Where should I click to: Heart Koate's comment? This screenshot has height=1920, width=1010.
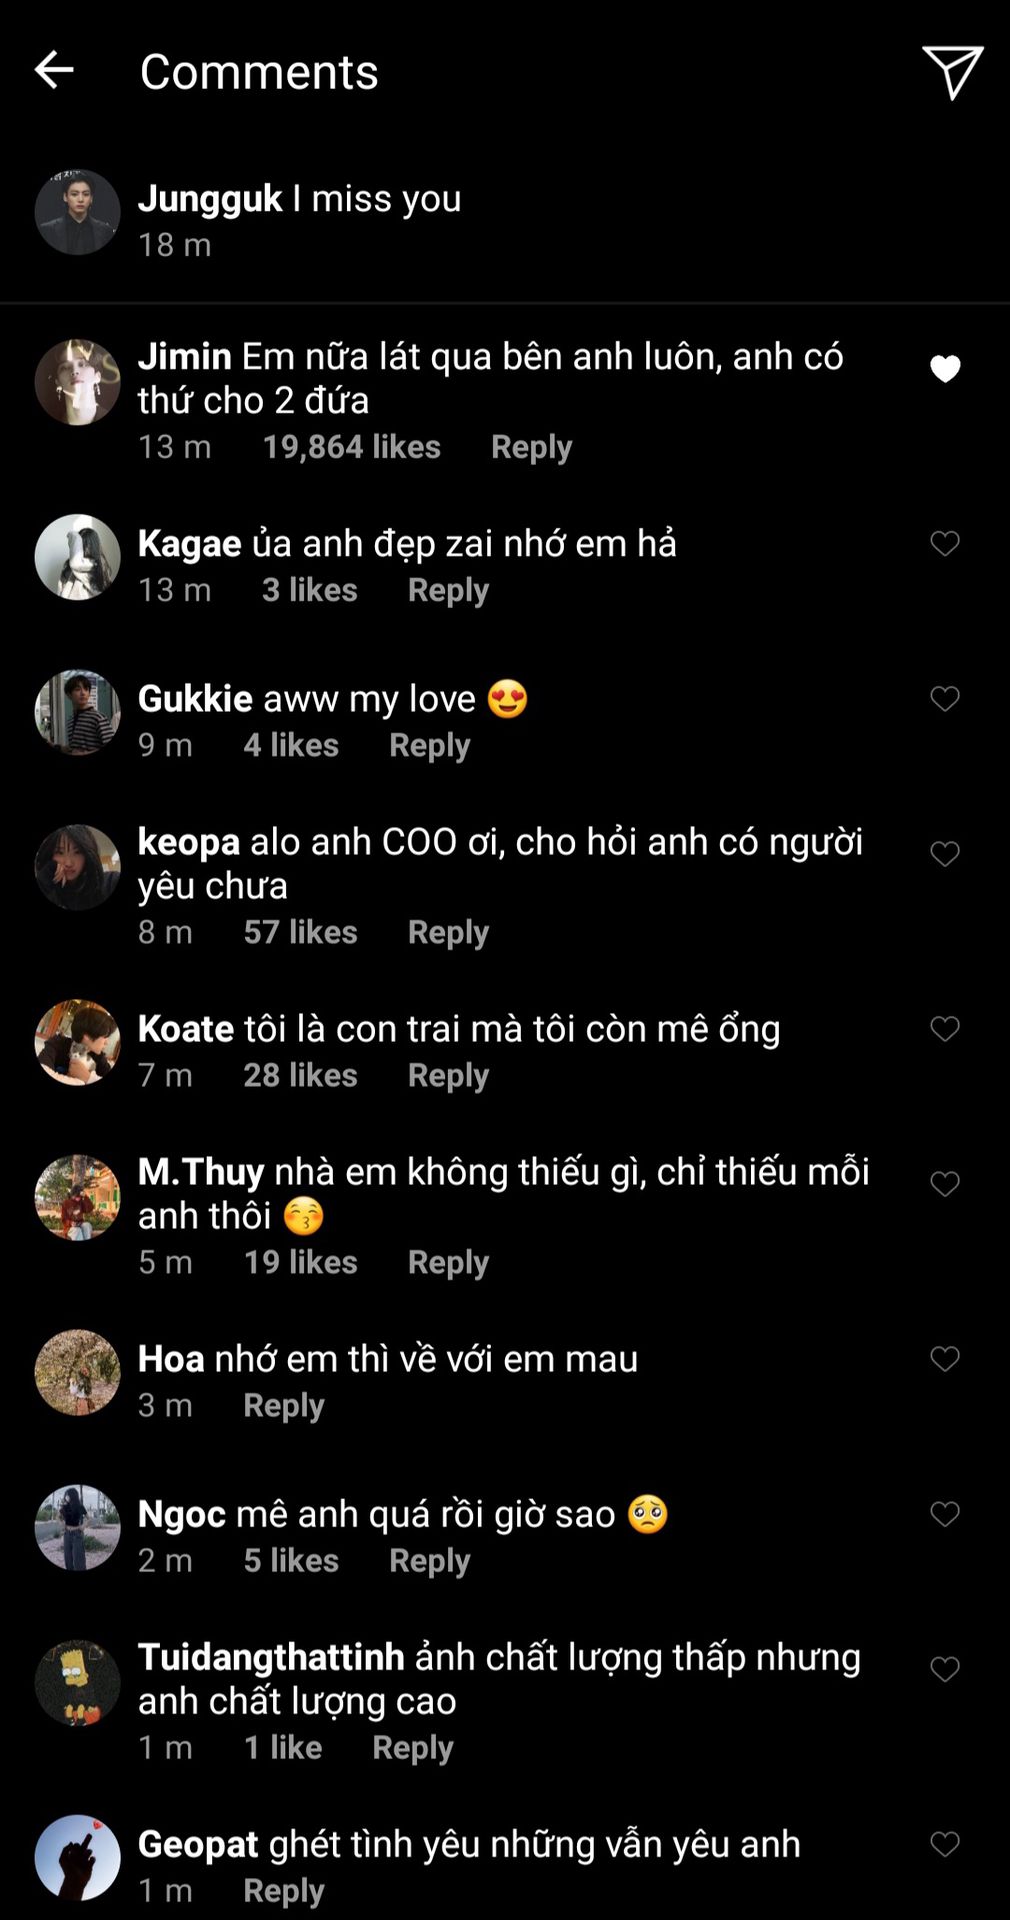[945, 1028]
